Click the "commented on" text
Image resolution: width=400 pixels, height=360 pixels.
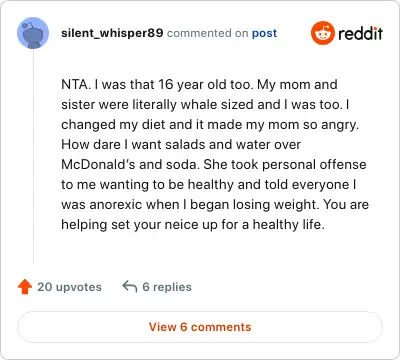tap(207, 33)
